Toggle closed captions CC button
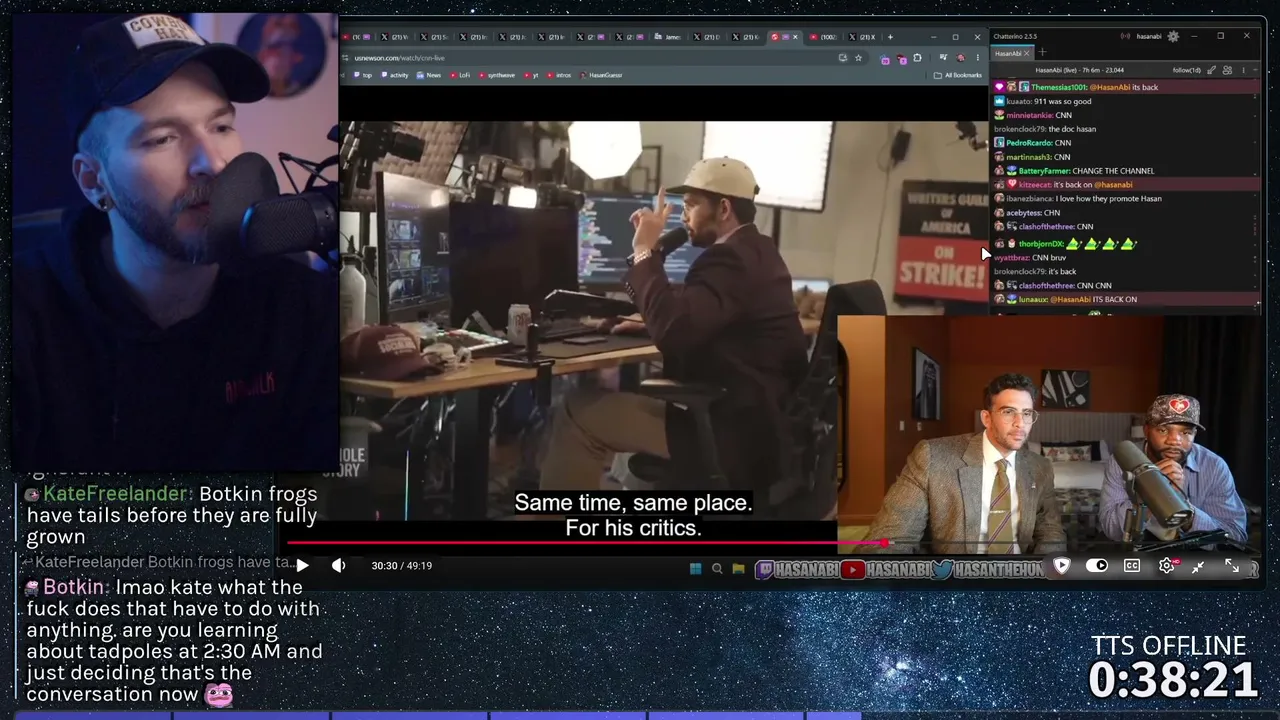The width and height of the screenshot is (1280, 720). pos(1132,565)
